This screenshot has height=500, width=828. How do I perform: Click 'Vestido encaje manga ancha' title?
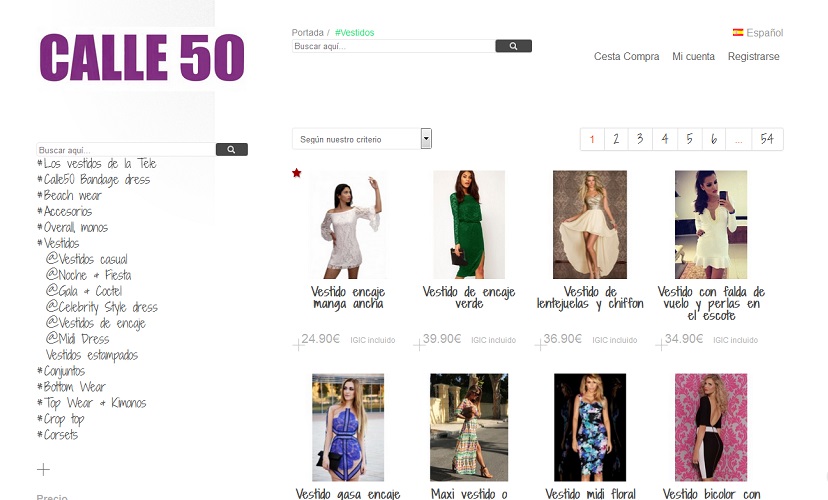[x=348, y=298]
